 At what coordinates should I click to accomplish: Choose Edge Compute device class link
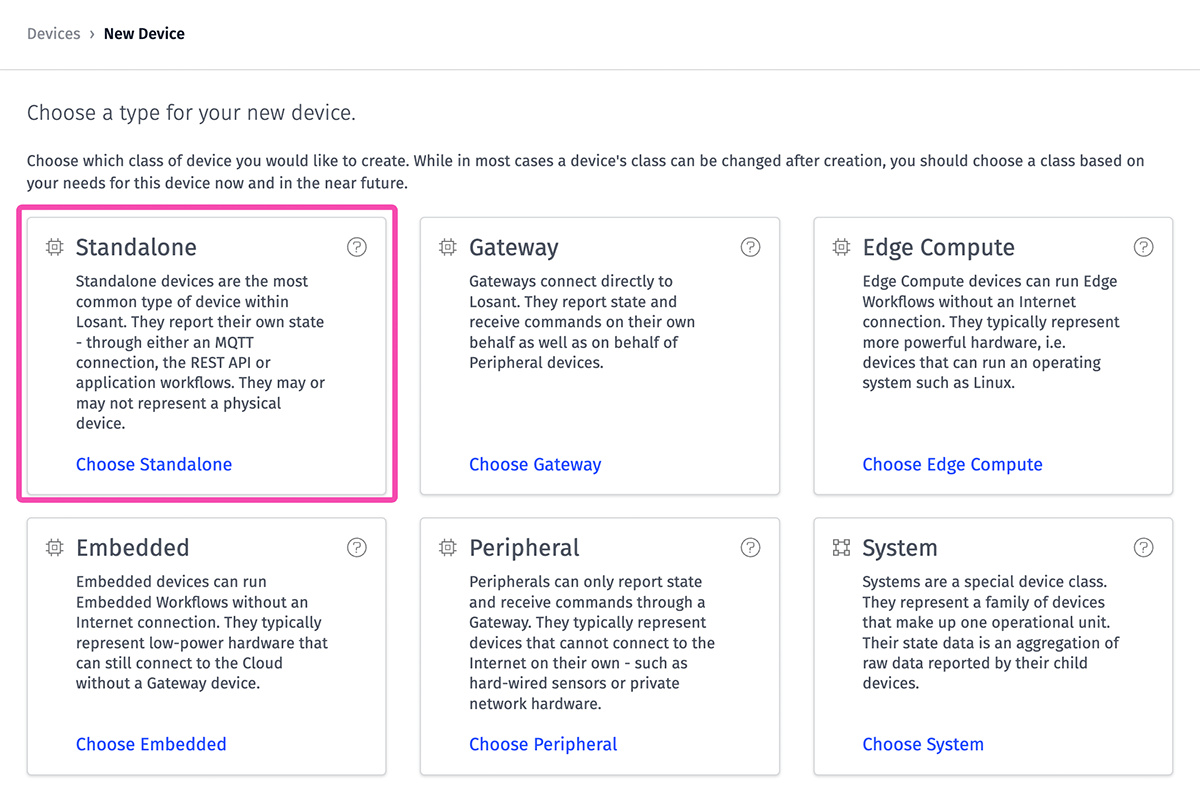tap(952, 464)
